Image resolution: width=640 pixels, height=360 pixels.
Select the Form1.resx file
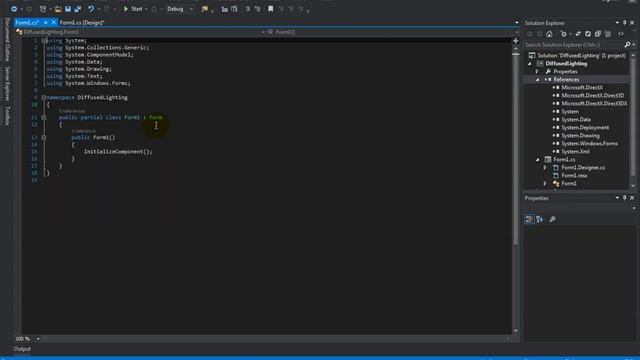574,176
